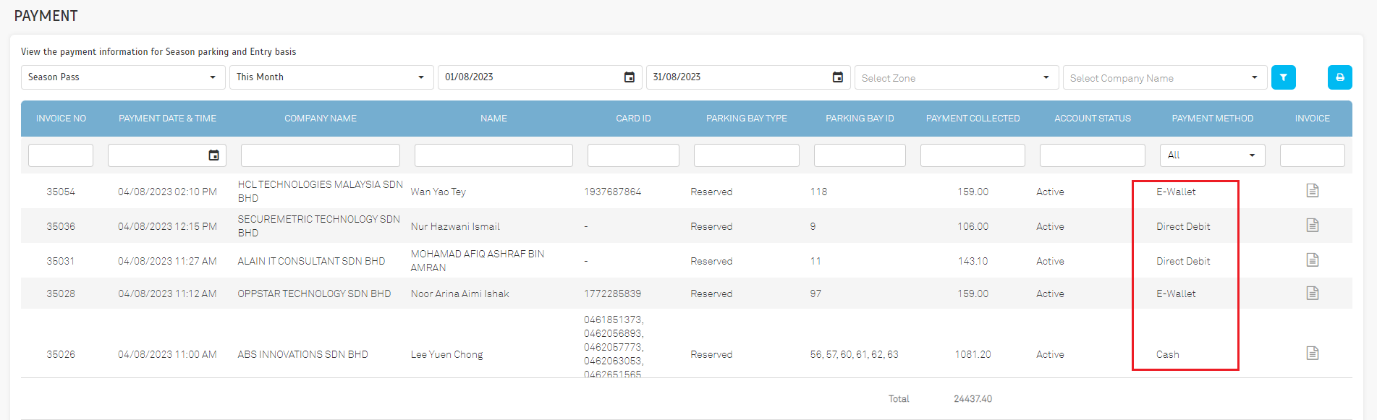
Task: Click the Payment Collected filter field
Action: (973, 155)
